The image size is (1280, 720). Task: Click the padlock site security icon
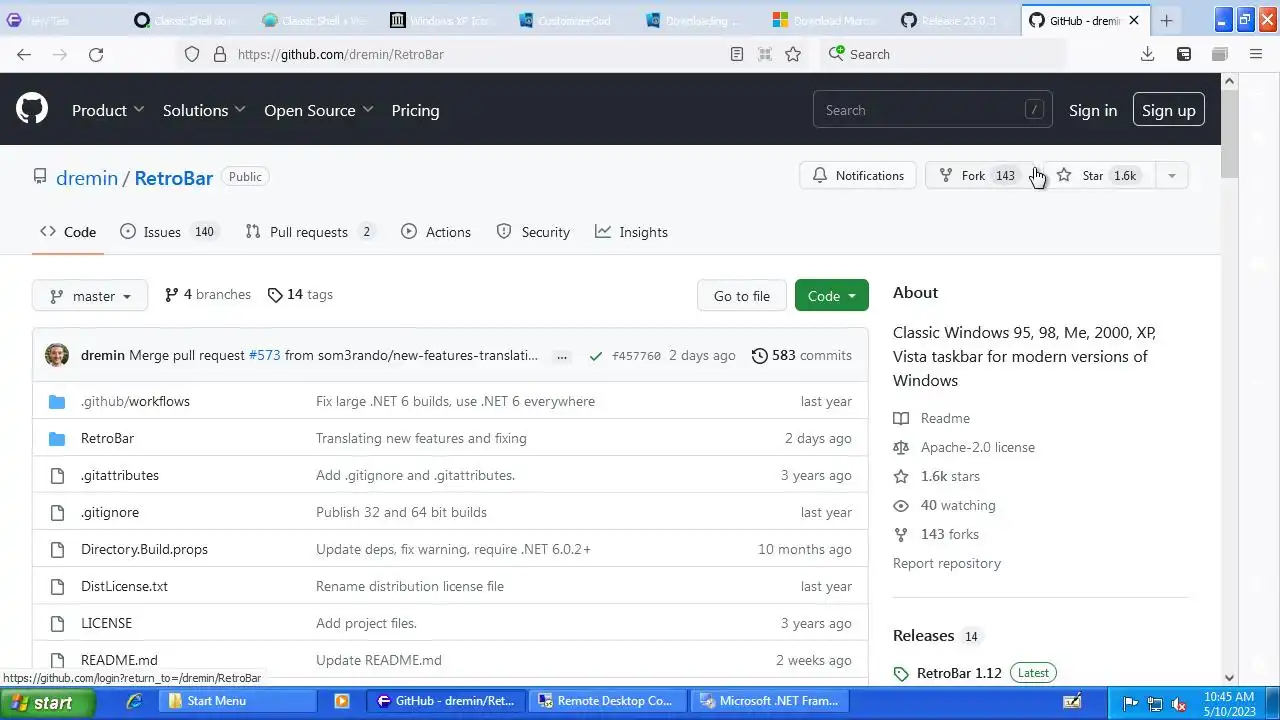[220, 54]
